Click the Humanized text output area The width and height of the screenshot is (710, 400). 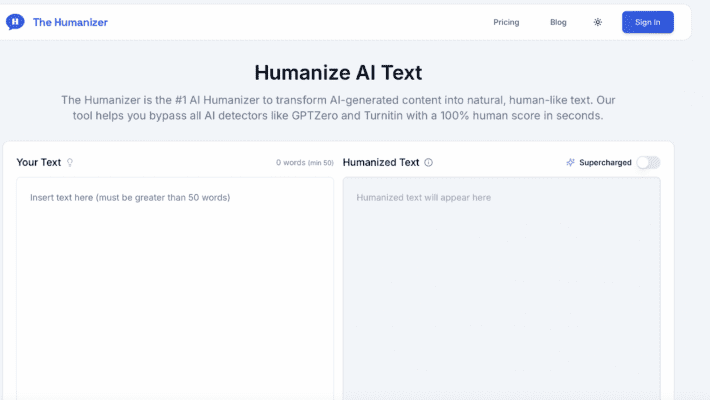[x=502, y=289]
